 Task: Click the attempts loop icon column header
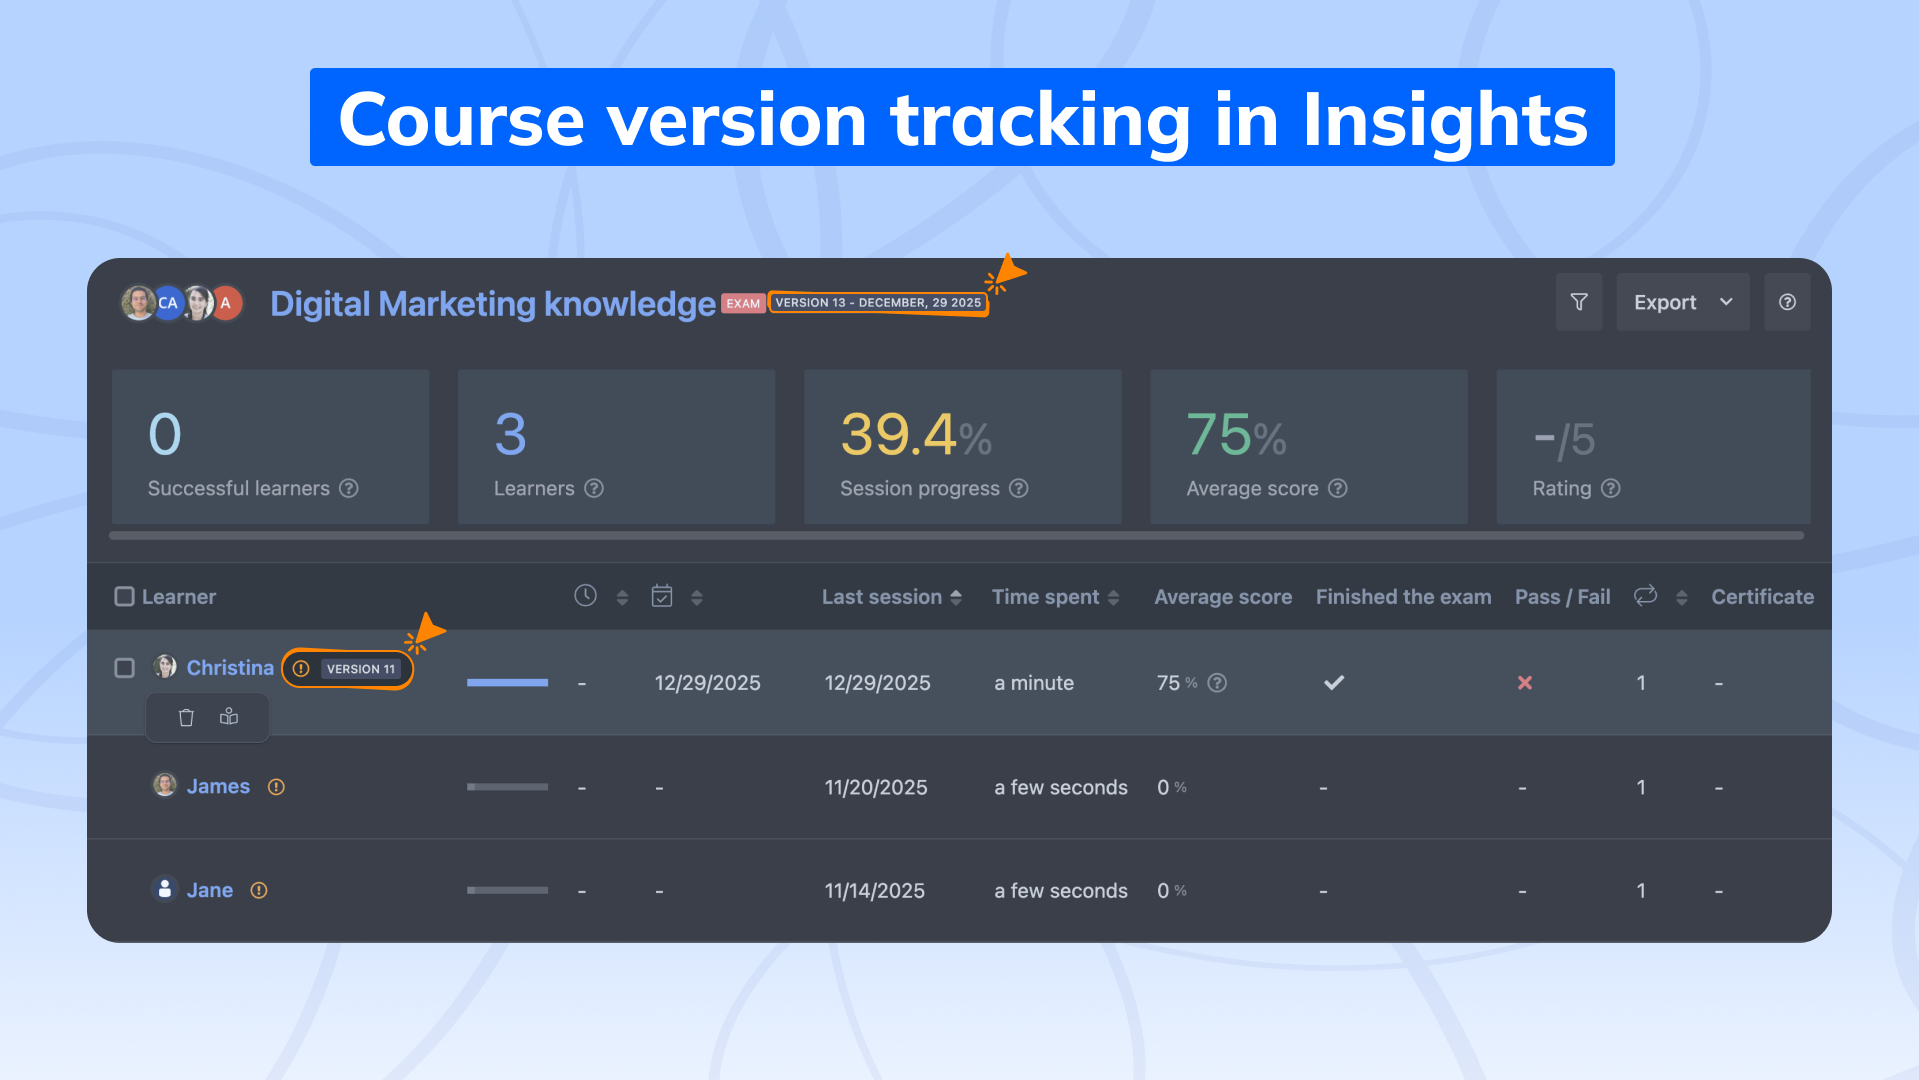(x=1645, y=596)
